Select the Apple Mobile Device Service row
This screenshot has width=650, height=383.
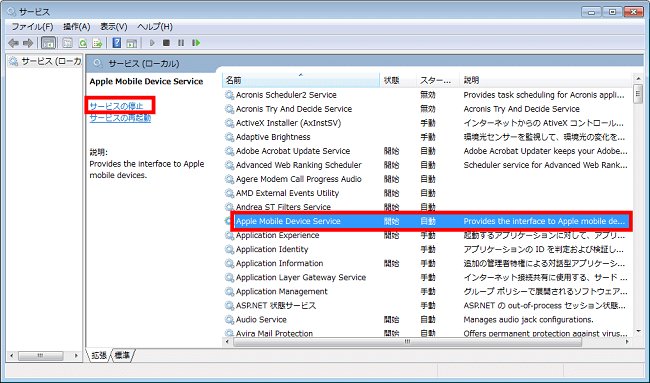pyautogui.click(x=427, y=221)
